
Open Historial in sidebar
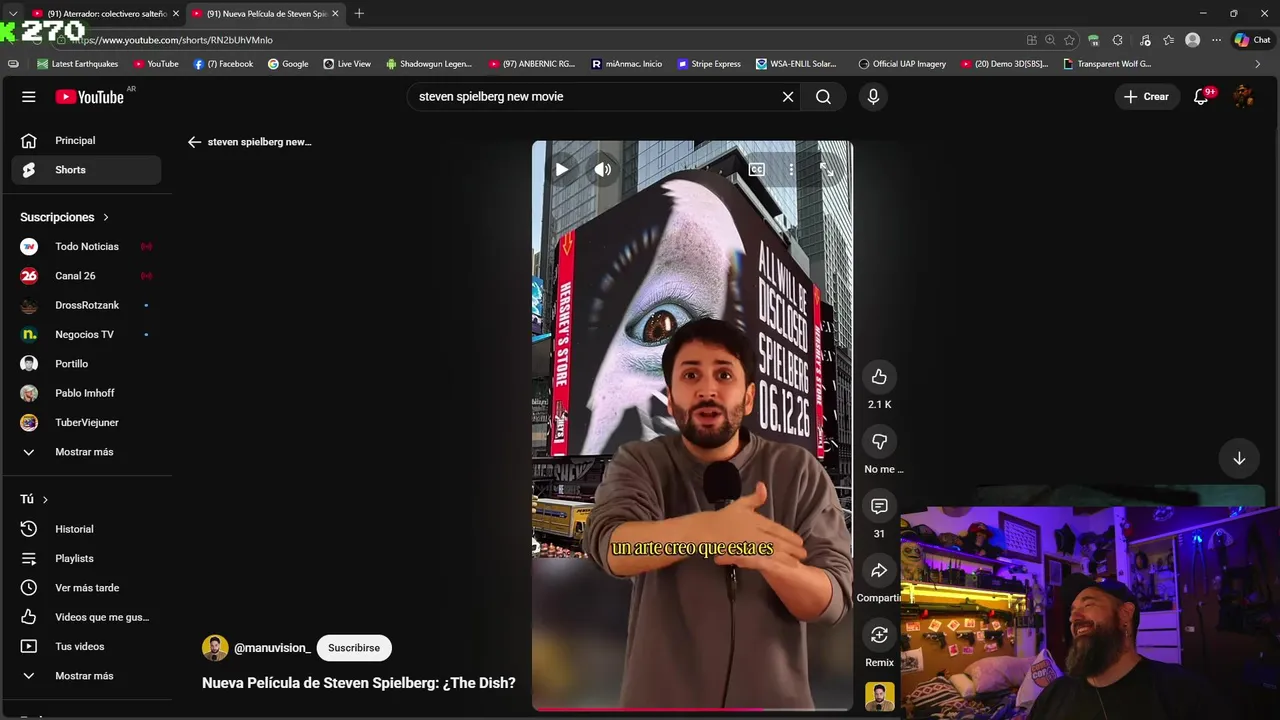(x=86, y=529)
